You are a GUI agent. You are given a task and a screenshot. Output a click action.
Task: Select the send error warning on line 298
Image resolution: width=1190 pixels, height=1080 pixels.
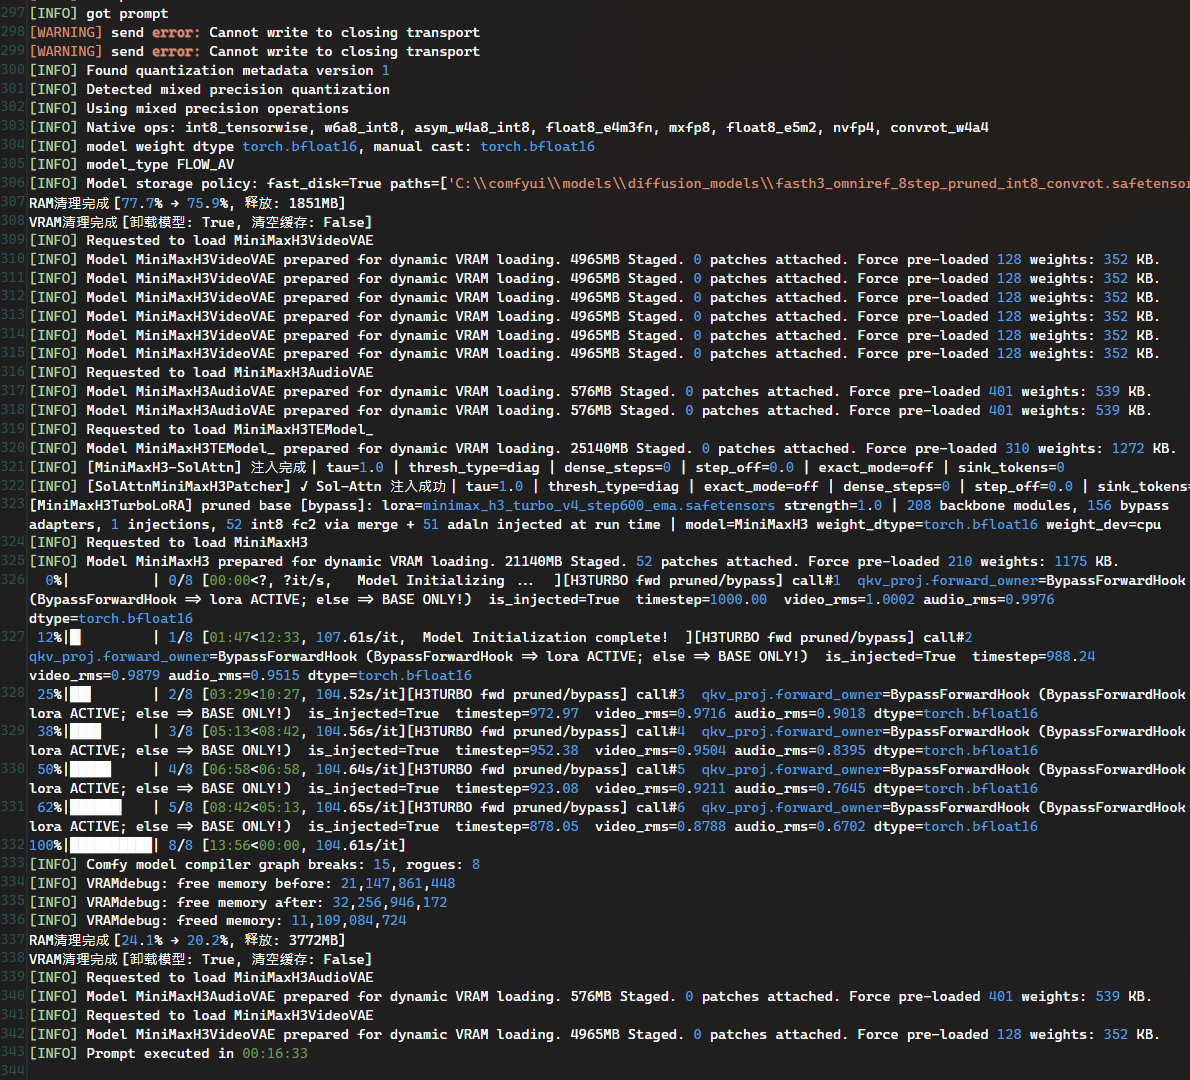pyautogui.click(x=254, y=33)
